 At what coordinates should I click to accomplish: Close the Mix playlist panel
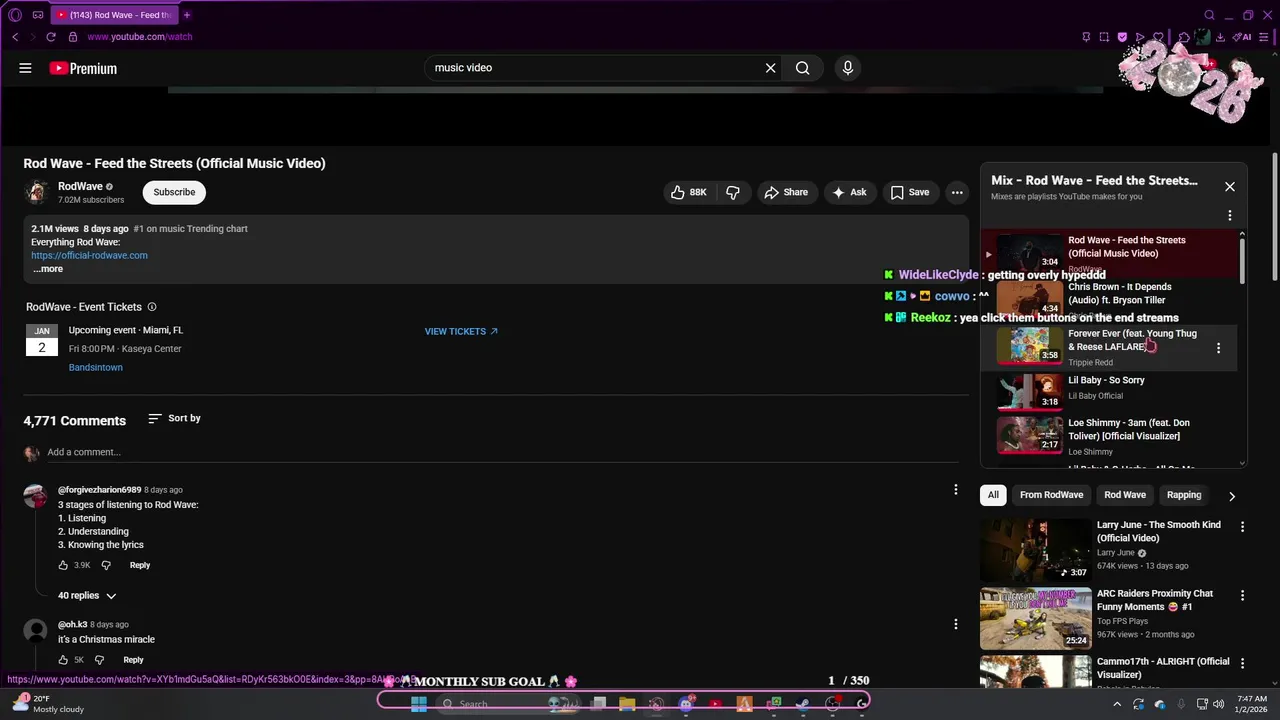[x=1230, y=187]
